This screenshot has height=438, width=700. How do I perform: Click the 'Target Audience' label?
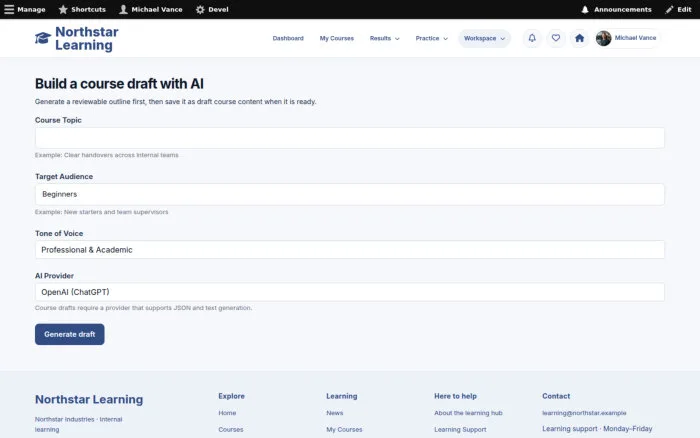coord(64,176)
